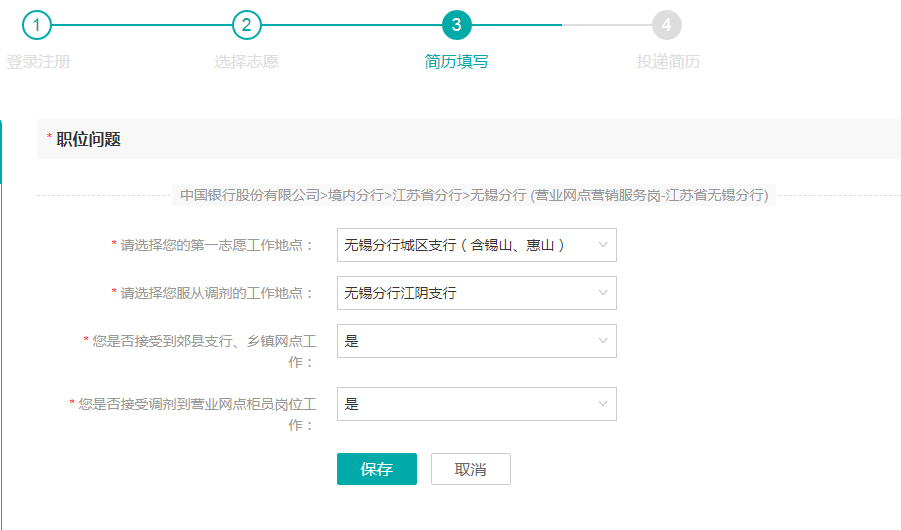Select the 简历填写 step label
This screenshot has height=530, width=901.
456,62
